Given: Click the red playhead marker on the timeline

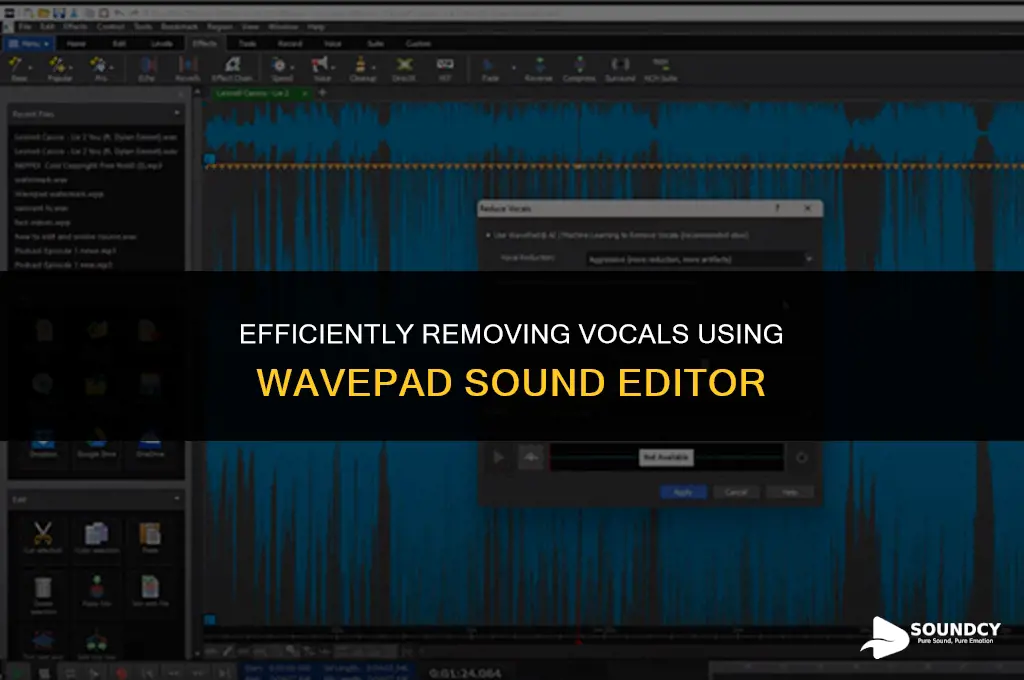Looking at the screenshot, I should [578, 641].
